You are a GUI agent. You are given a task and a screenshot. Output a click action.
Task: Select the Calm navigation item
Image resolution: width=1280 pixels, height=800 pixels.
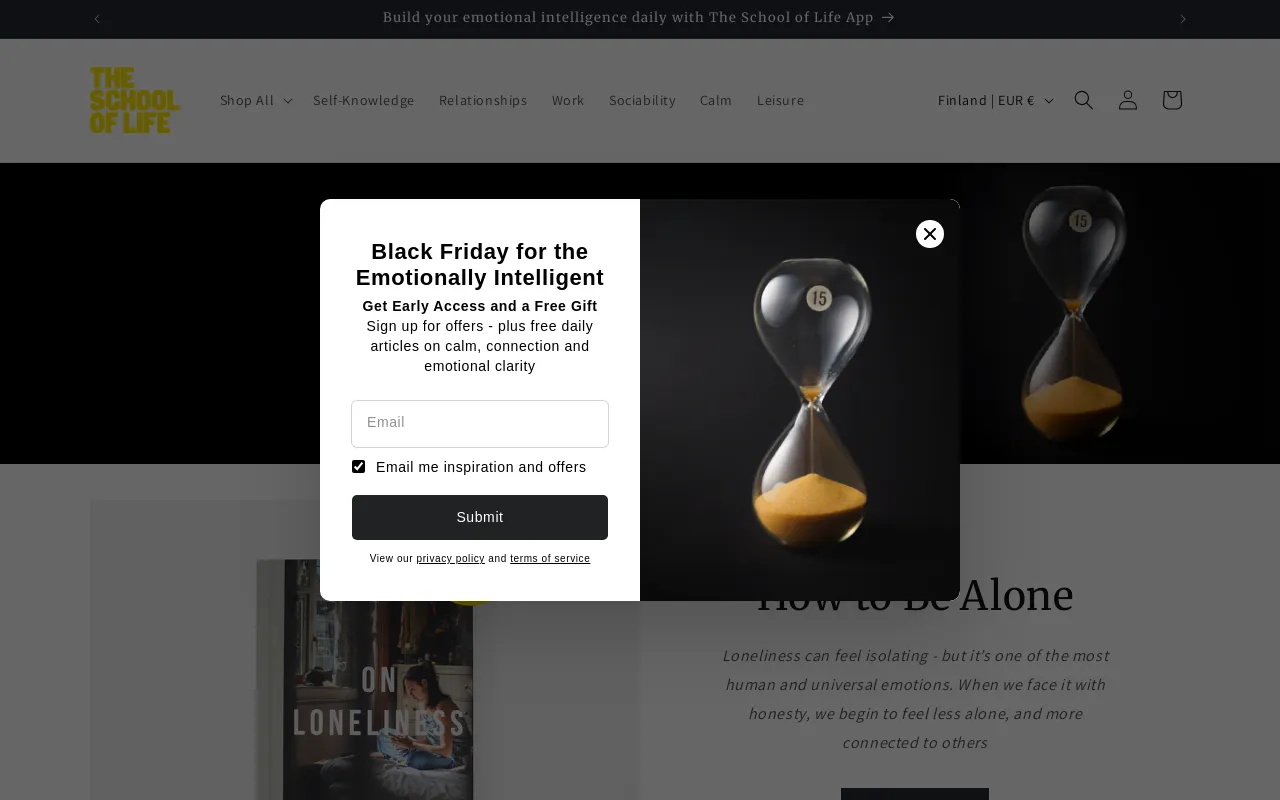tap(716, 100)
